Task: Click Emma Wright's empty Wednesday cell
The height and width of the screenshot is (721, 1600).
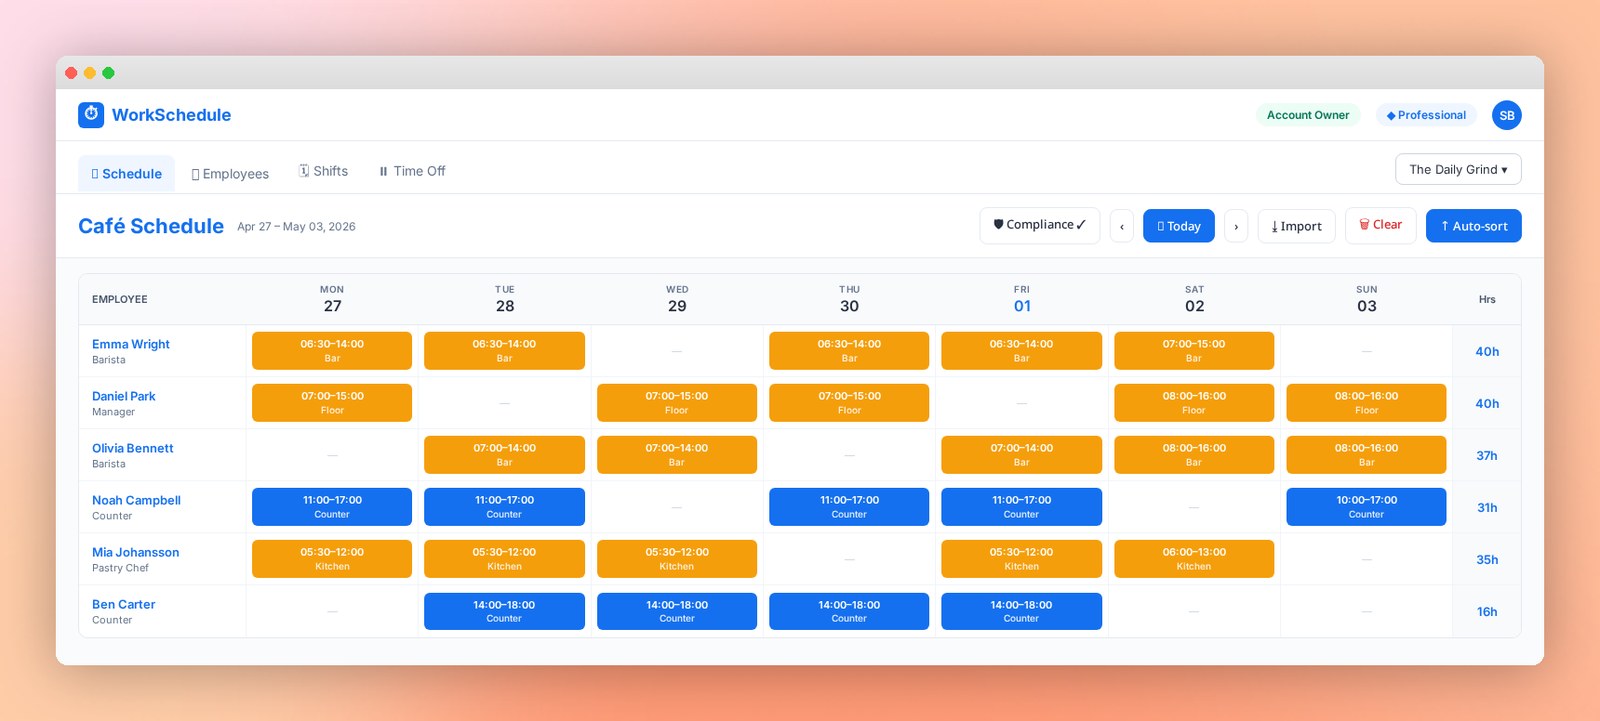Action: [x=677, y=351]
